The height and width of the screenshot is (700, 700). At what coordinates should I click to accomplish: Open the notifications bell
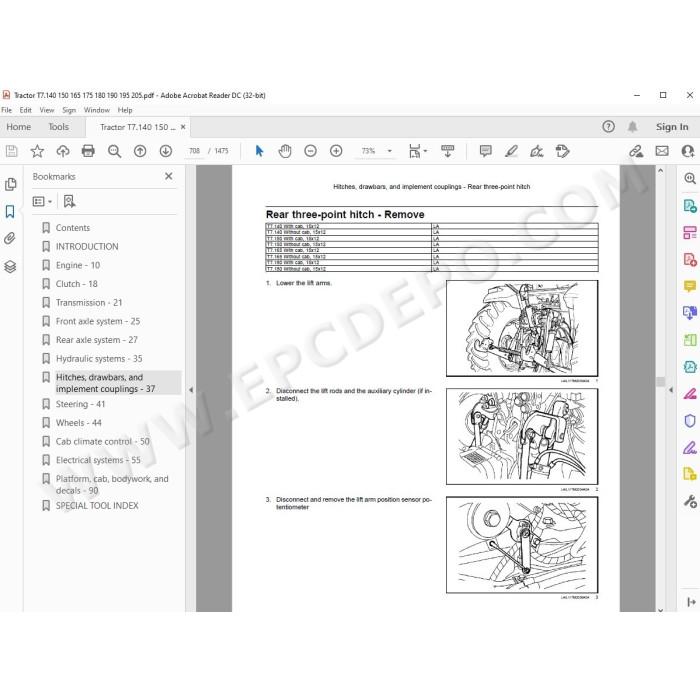pos(632,127)
